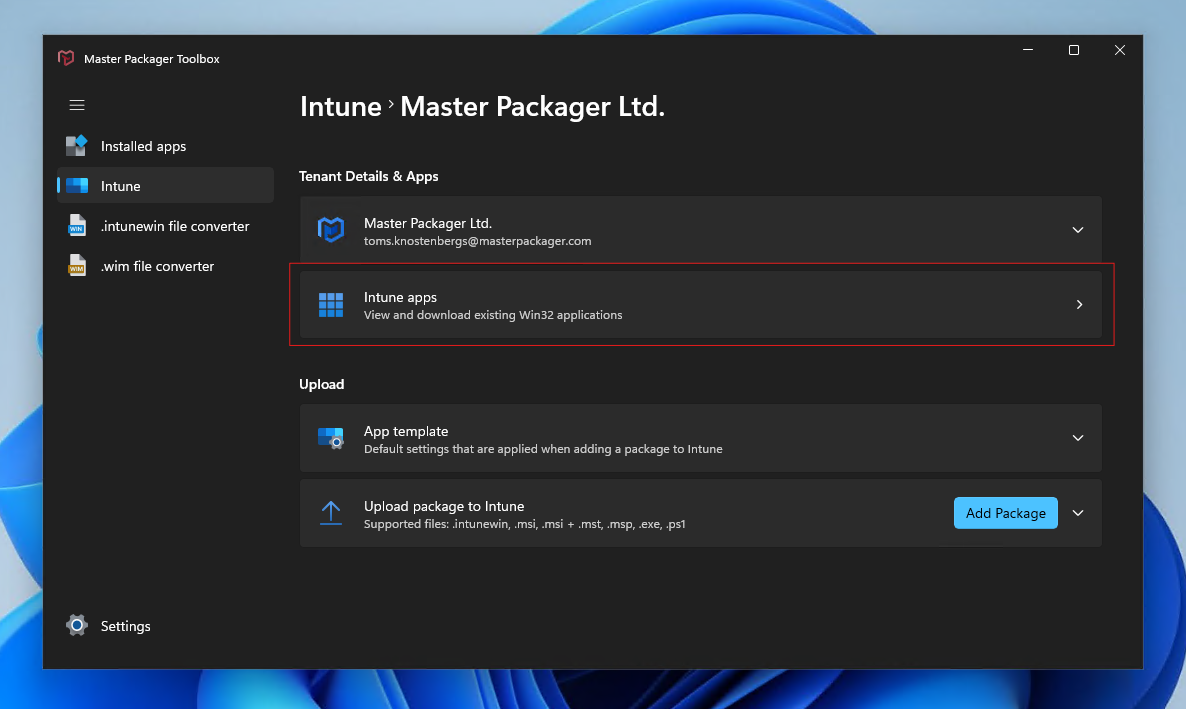Click the Intune sidebar icon
The height and width of the screenshot is (709, 1186).
(x=77, y=186)
